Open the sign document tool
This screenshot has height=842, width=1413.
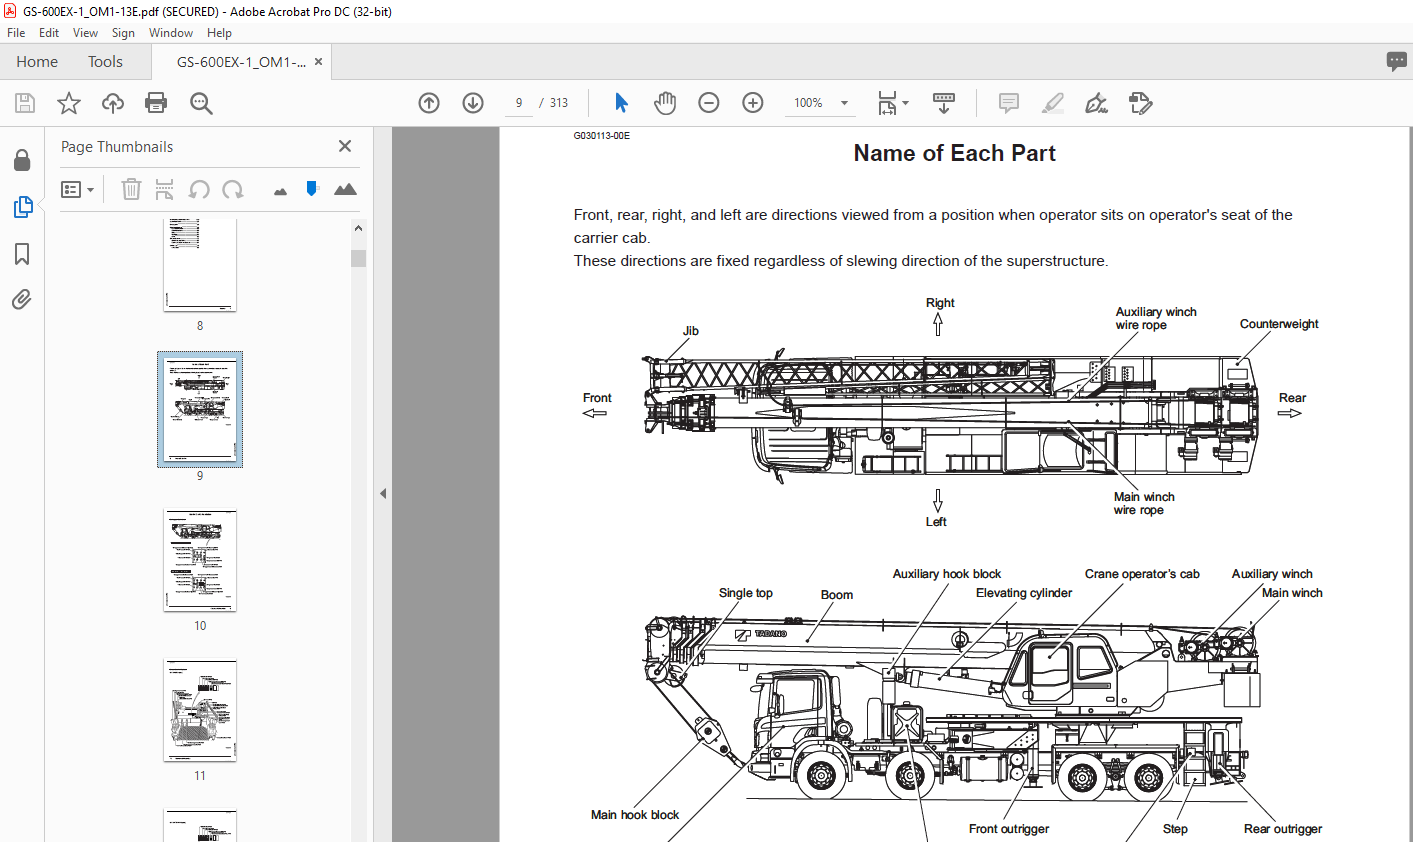1096,103
